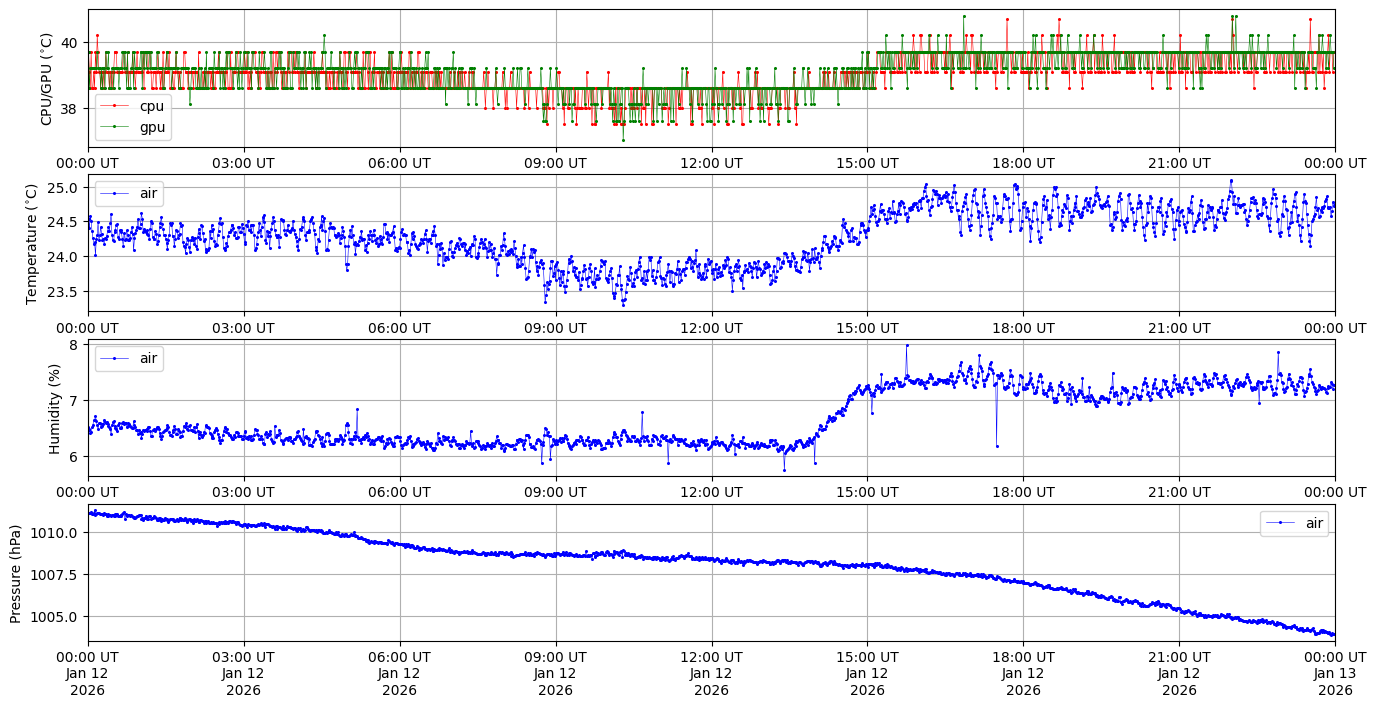The image size is (1376, 707).
Task: Click the 25.0 tick on Temperature axis
Action: (66, 188)
